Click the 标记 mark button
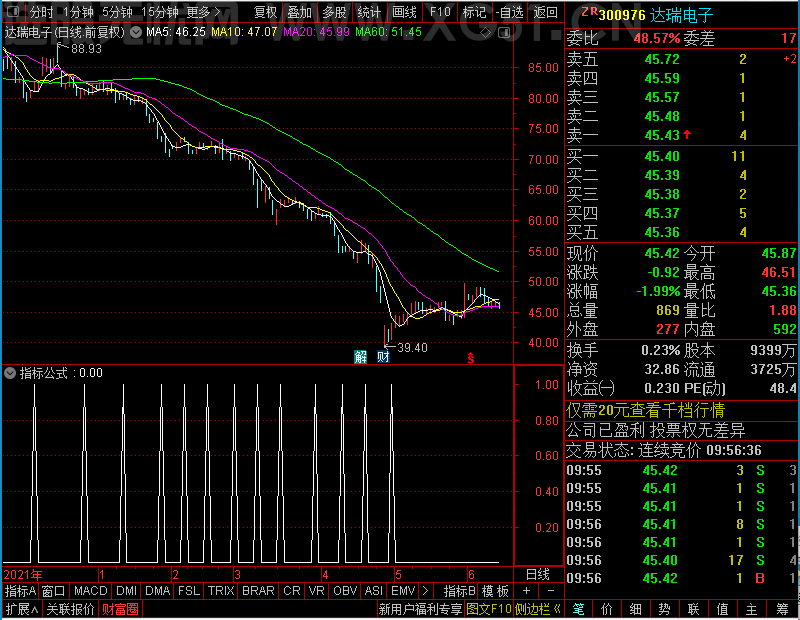 [474, 12]
